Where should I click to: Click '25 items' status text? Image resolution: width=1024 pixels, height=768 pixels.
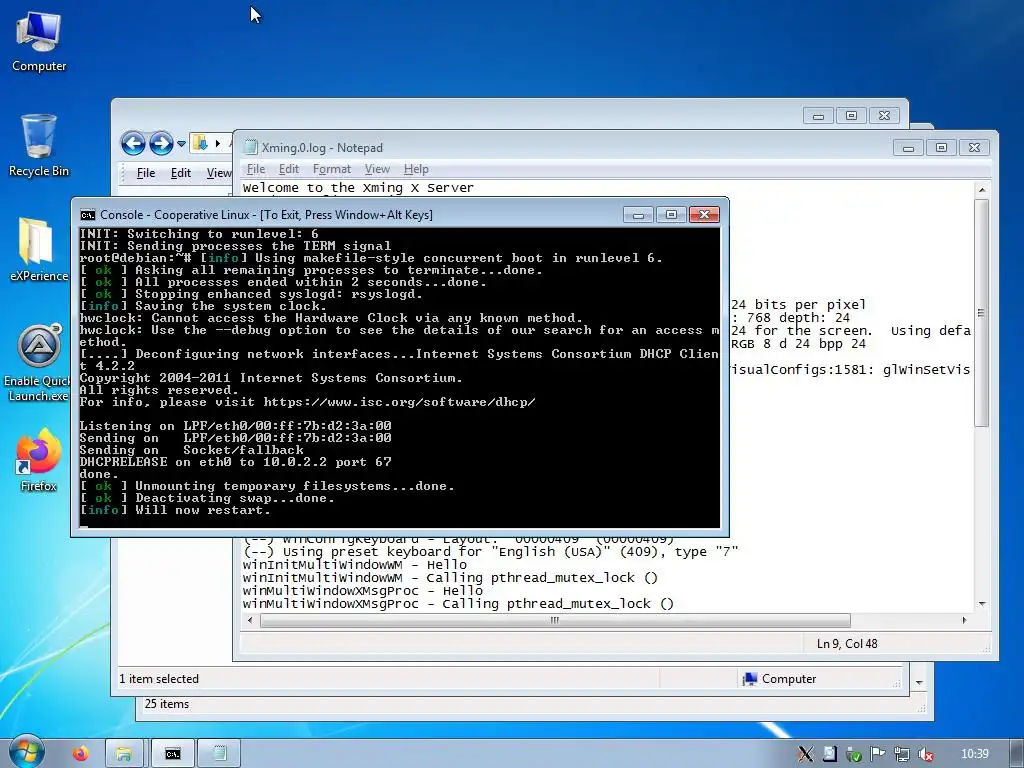[167, 704]
